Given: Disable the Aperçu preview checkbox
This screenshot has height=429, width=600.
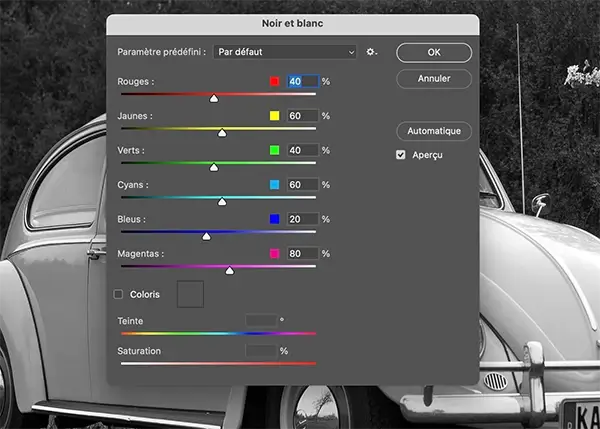Looking at the screenshot, I should [x=401, y=155].
